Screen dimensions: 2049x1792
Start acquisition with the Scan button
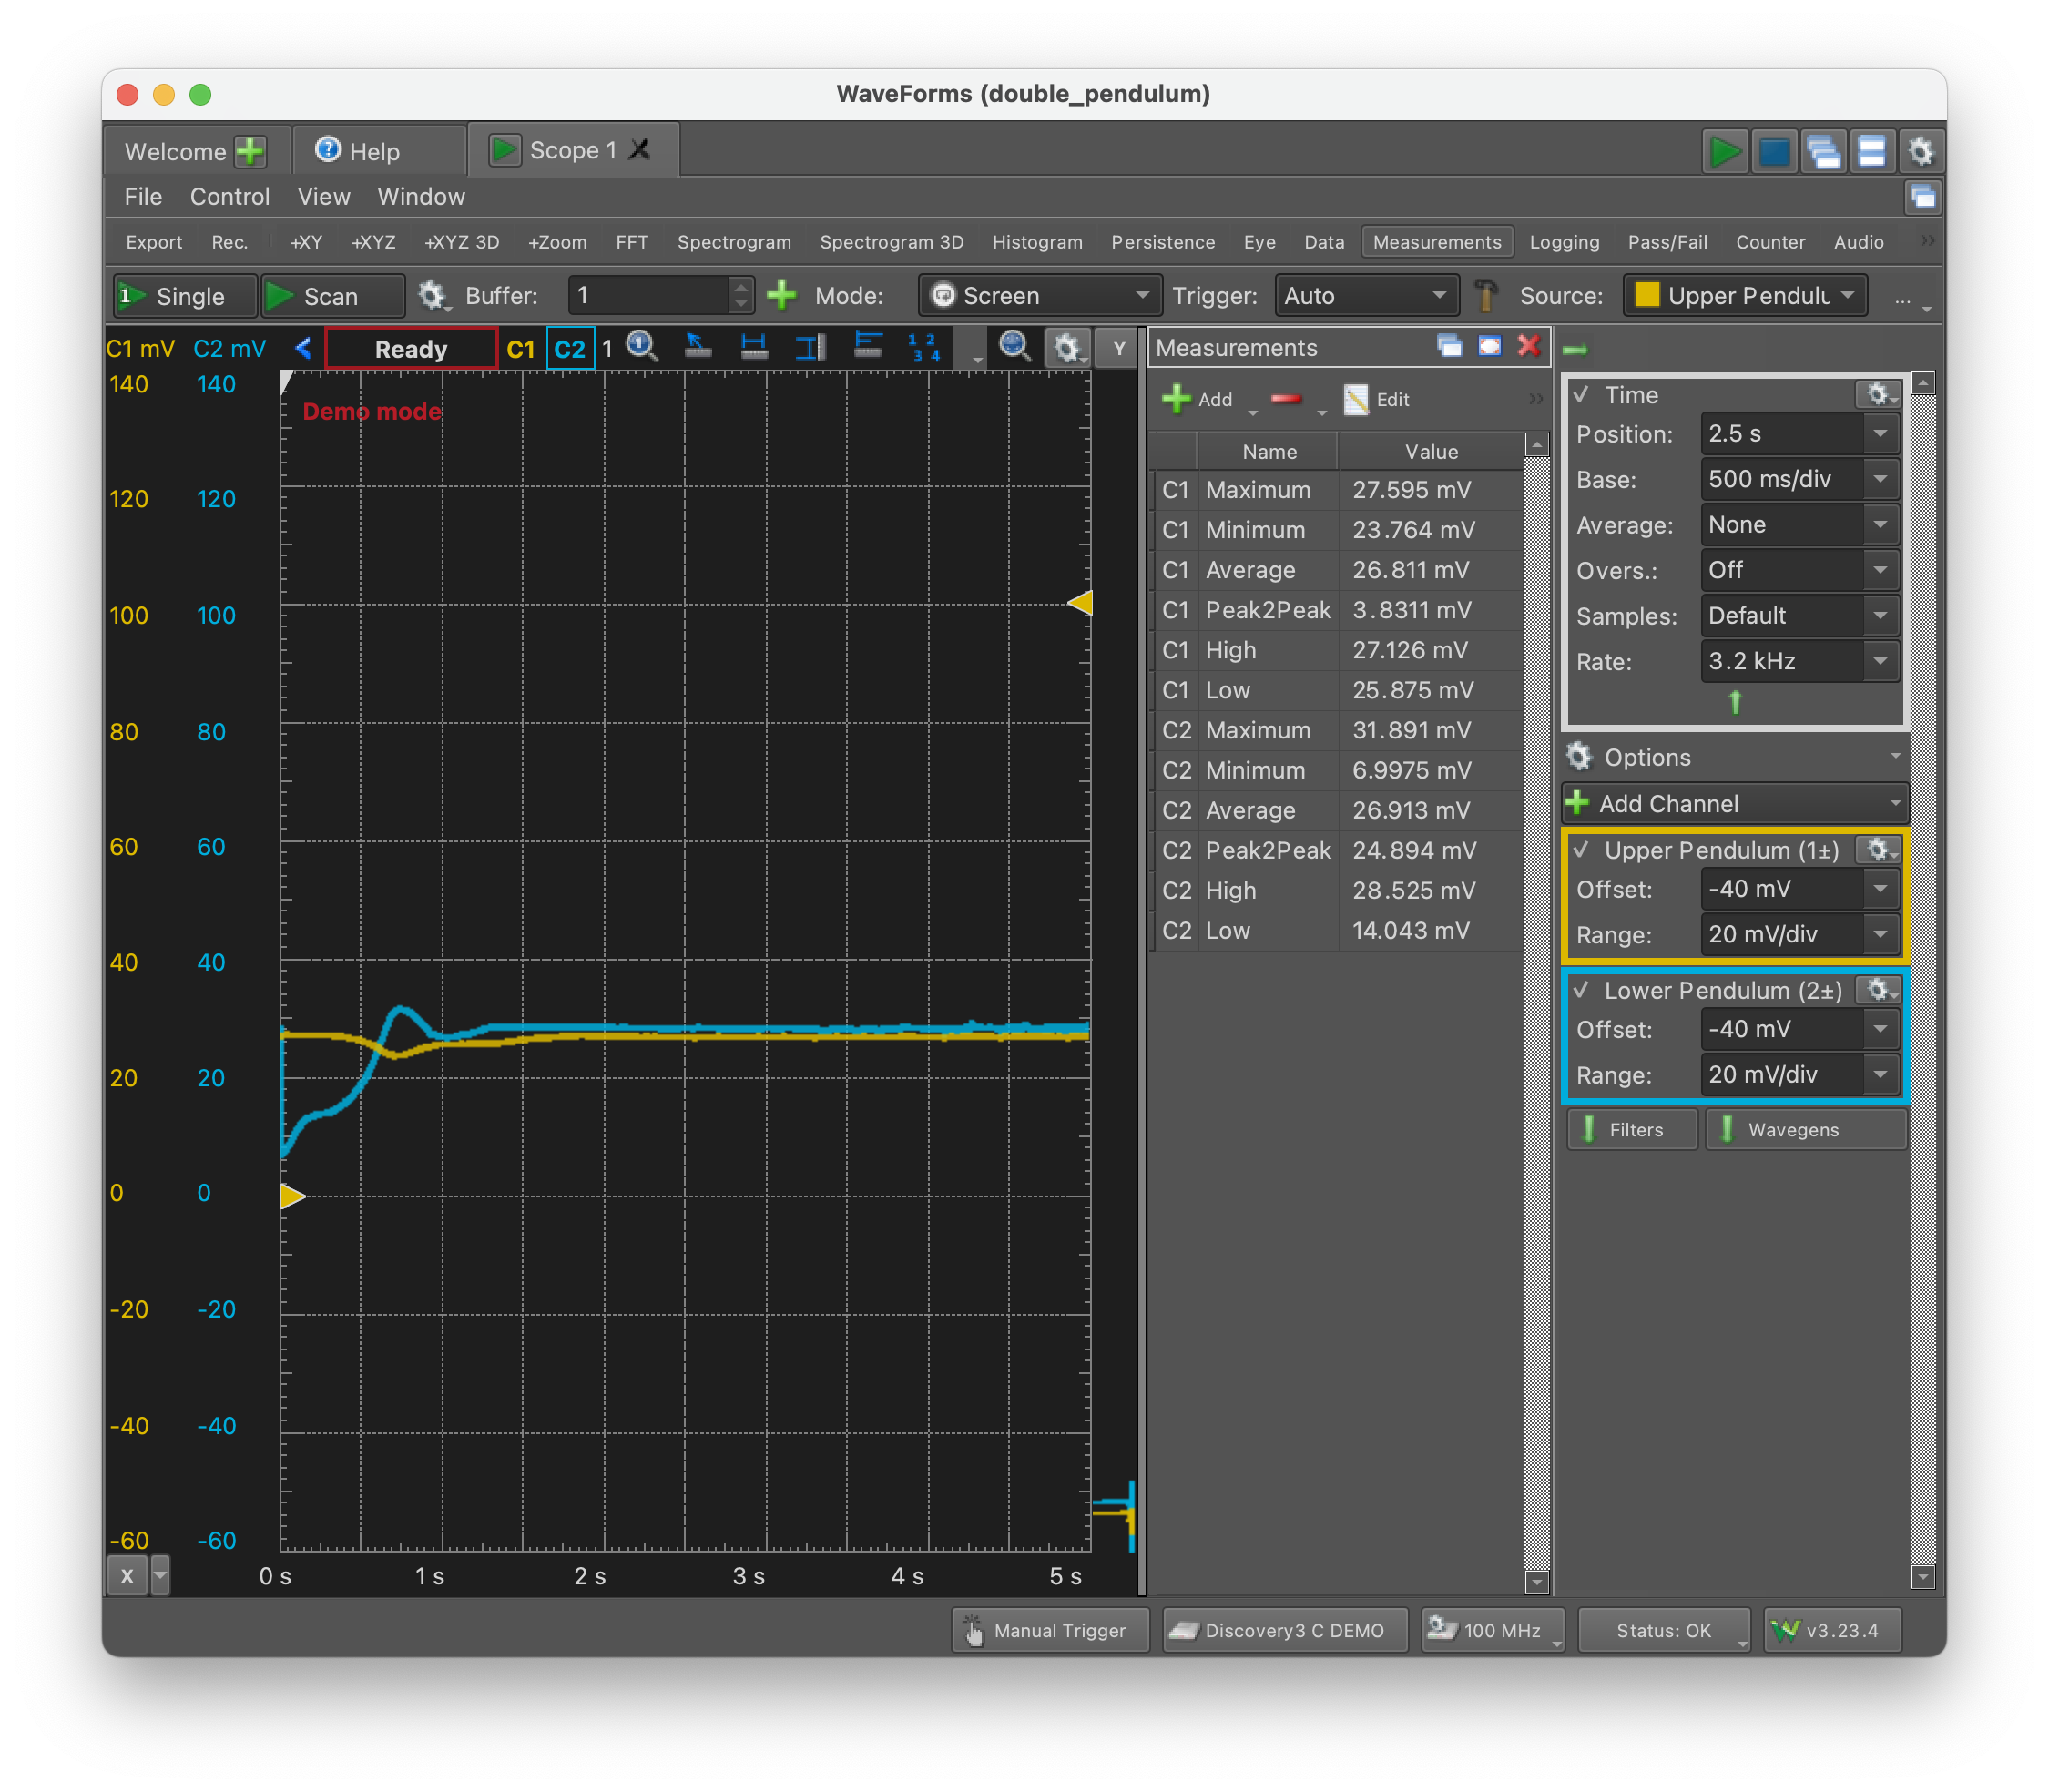click(x=332, y=295)
